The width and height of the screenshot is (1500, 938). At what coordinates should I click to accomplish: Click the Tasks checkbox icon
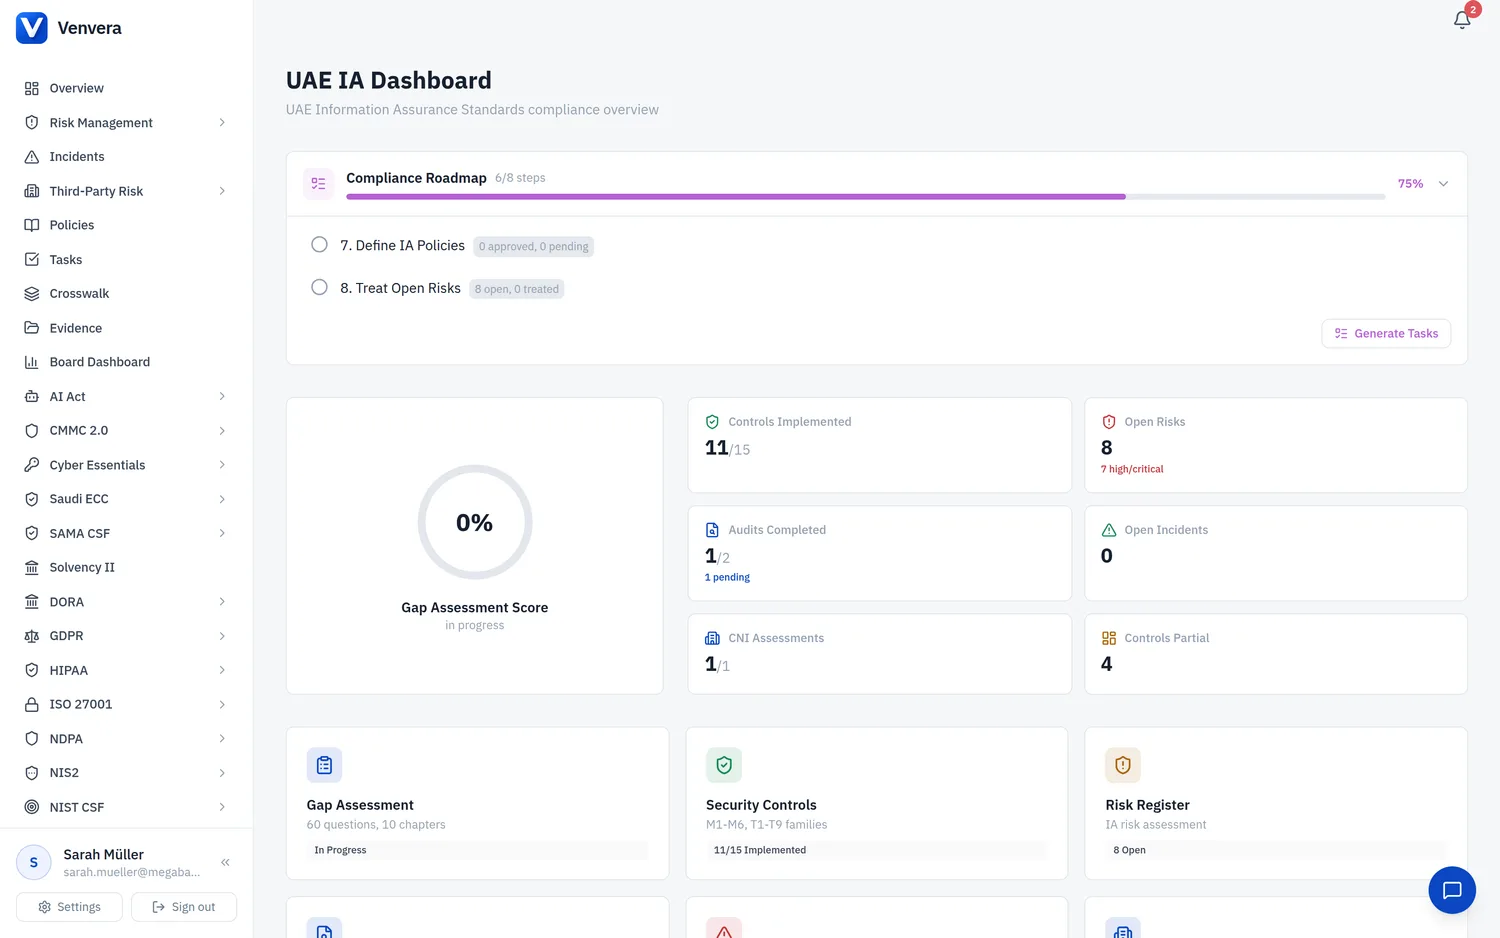[32, 260]
